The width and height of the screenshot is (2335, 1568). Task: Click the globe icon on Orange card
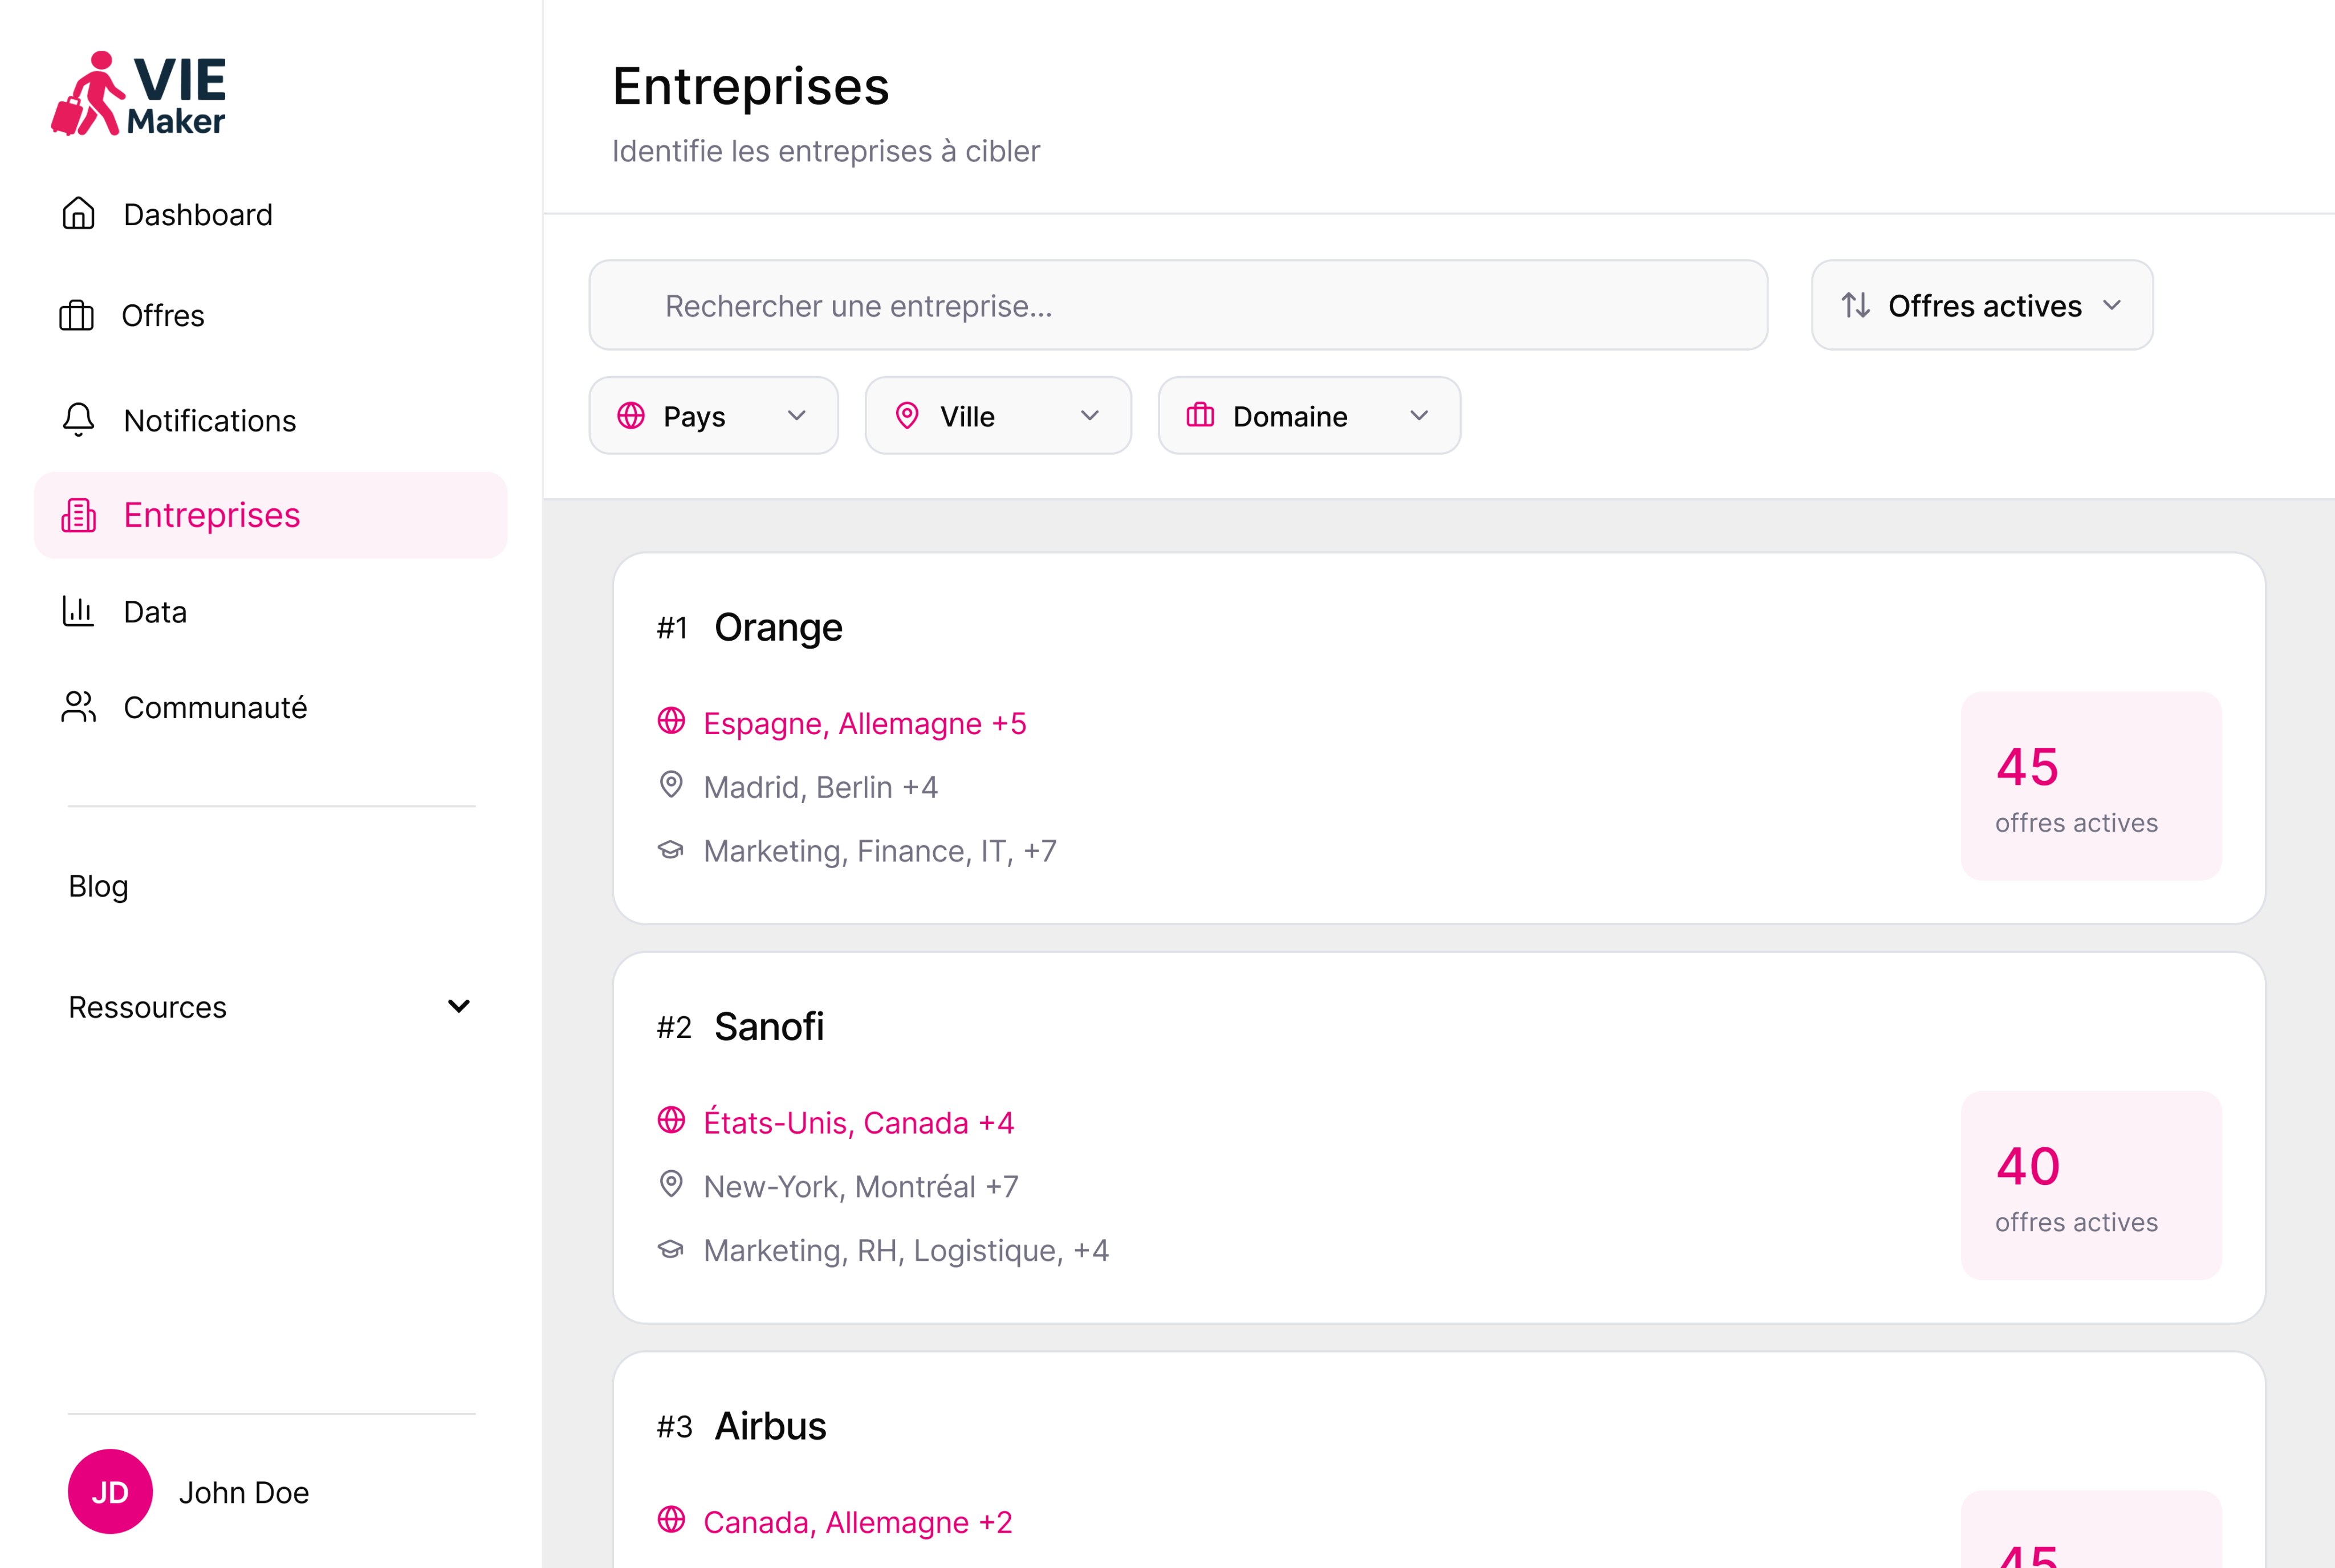click(671, 721)
